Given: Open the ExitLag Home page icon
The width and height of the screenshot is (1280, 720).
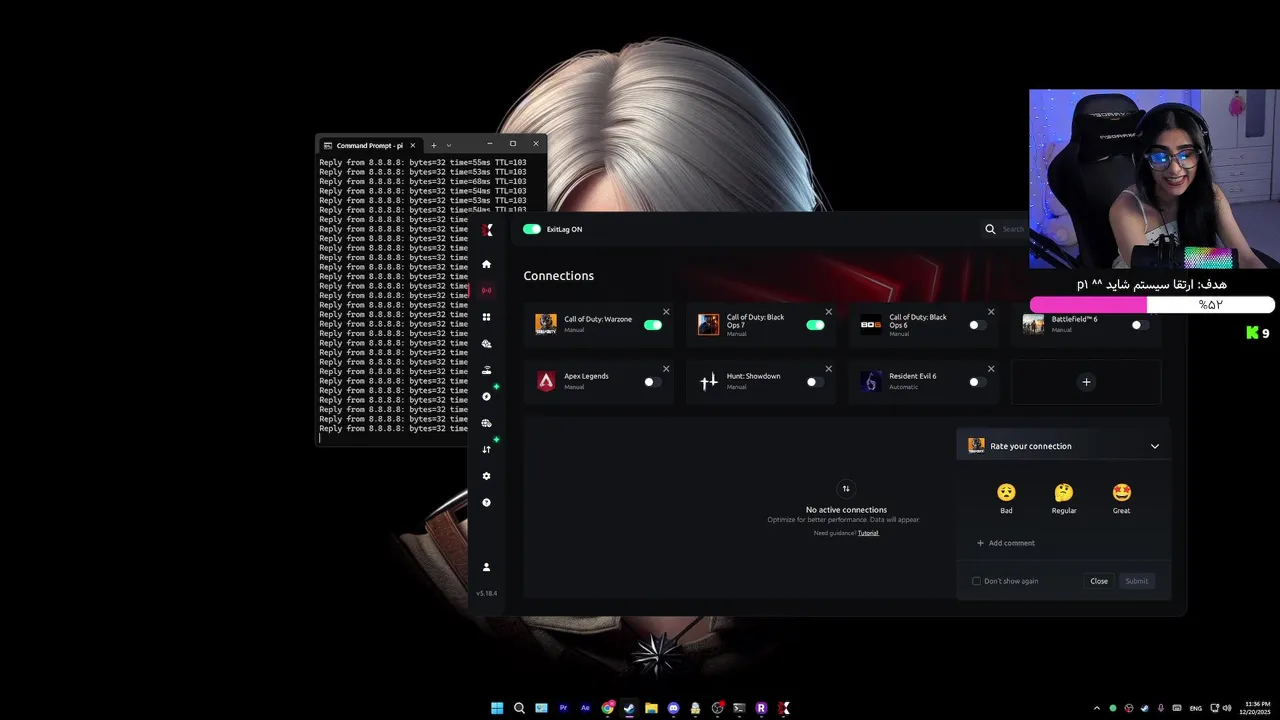Looking at the screenshot, I should tap(487, 264).
